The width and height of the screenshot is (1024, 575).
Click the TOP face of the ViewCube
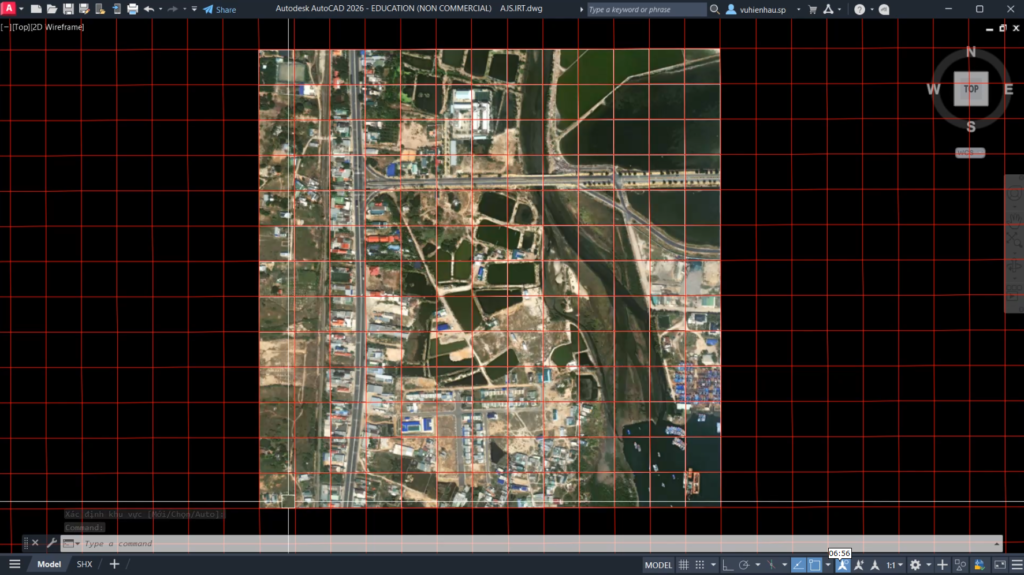(970, 89)
